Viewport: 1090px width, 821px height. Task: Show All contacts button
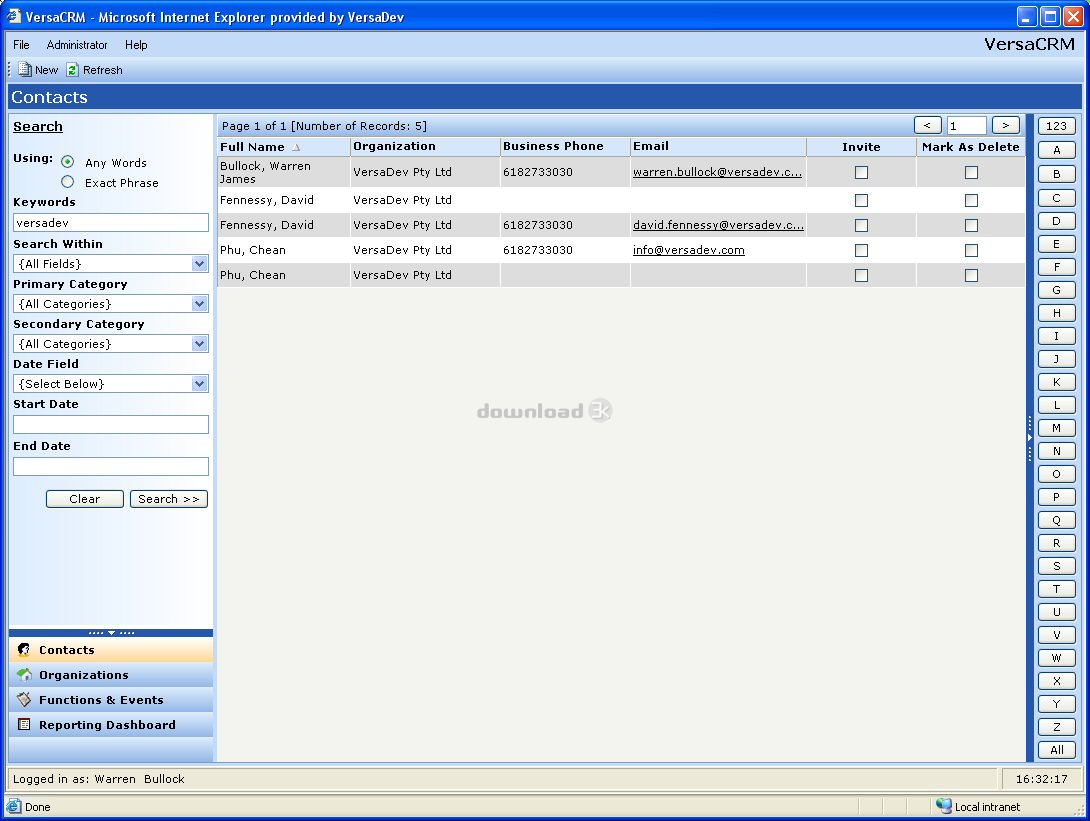click(1057, 750)
